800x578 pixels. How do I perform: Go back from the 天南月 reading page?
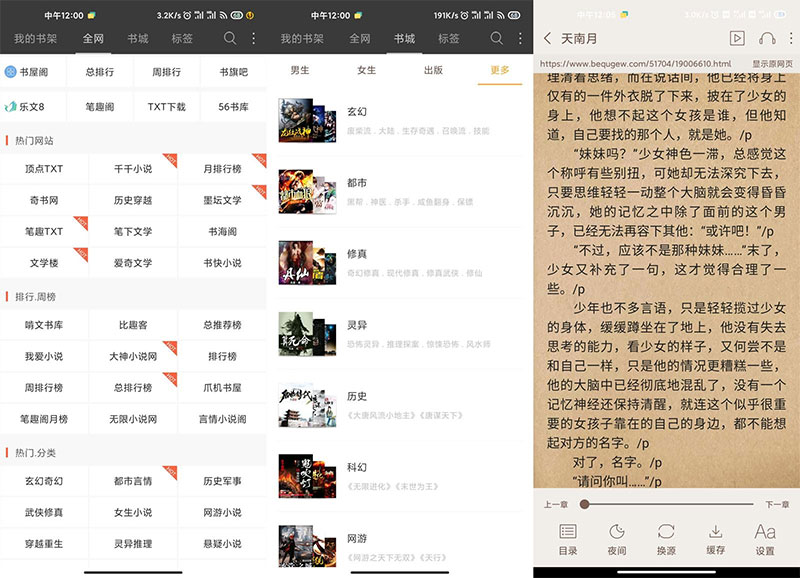(x=547, y=38)
